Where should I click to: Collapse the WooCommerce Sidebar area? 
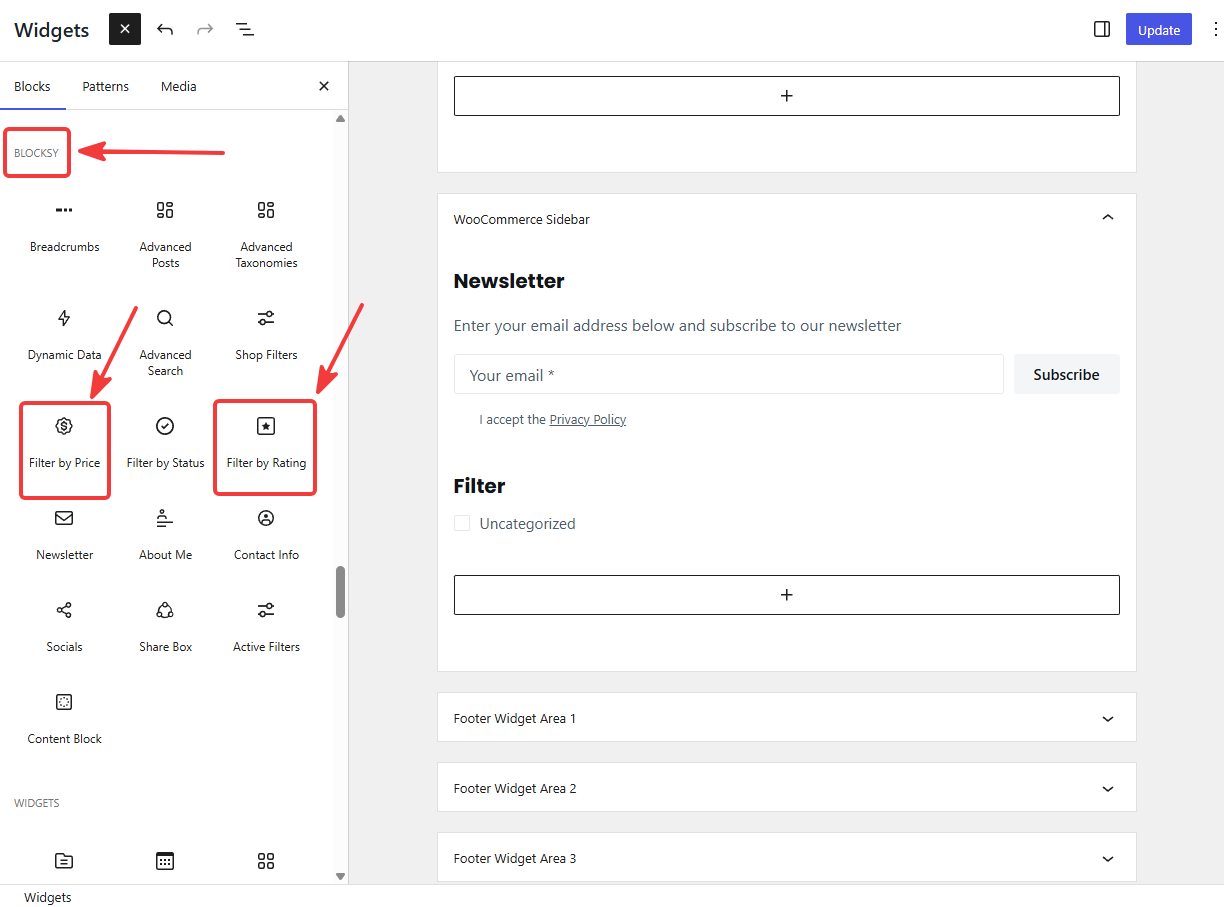[1108, 218]
